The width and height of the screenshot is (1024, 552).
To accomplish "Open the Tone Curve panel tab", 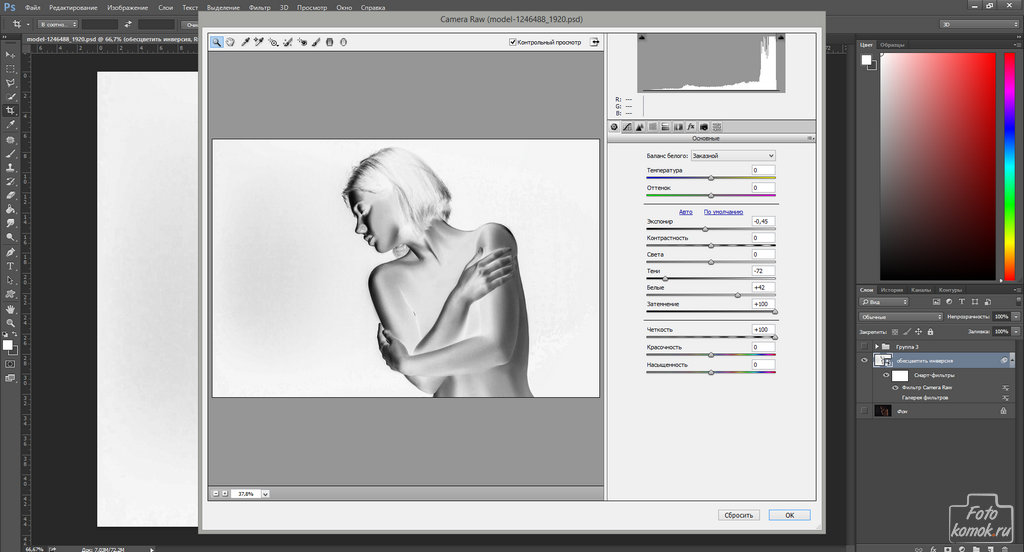I will tap(627, 127).
